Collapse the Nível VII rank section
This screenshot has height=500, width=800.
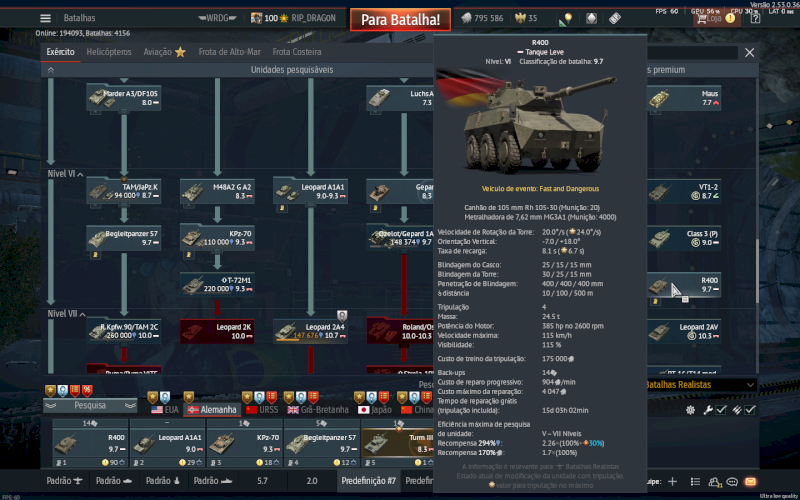[x=82, y=314]
